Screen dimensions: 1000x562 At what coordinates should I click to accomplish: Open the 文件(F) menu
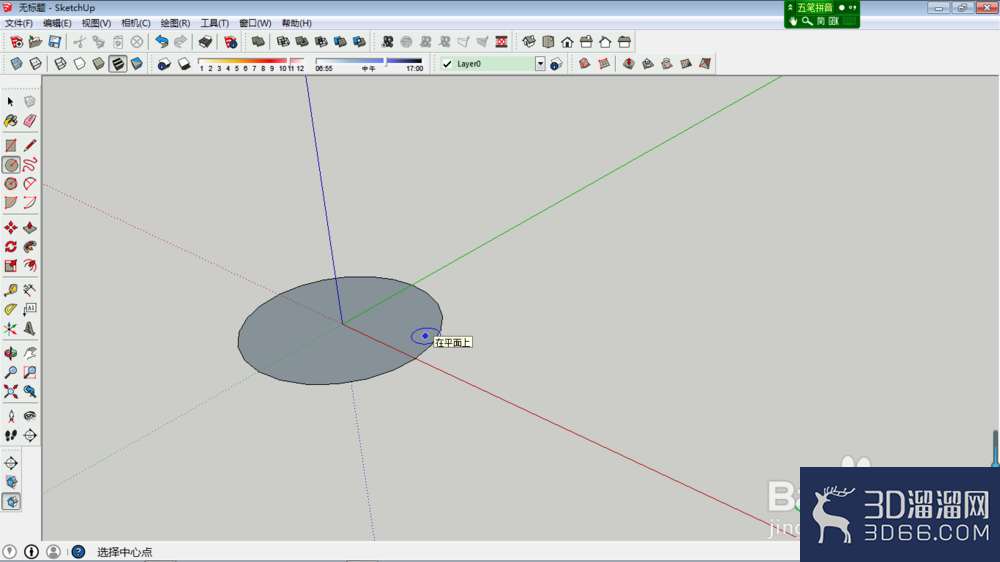pos(19,23)
